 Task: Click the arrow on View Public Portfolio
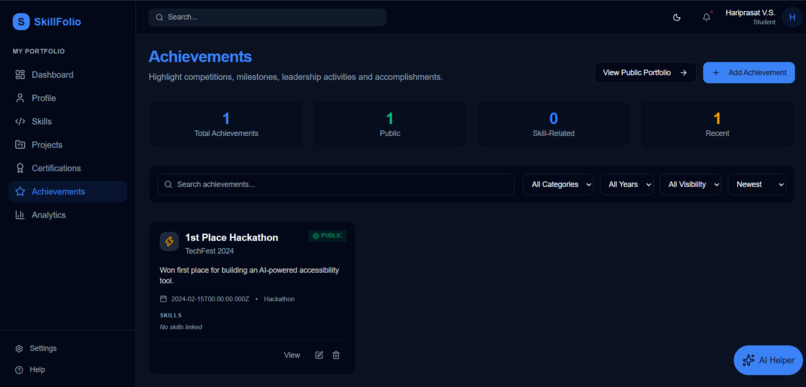(683, 72)
